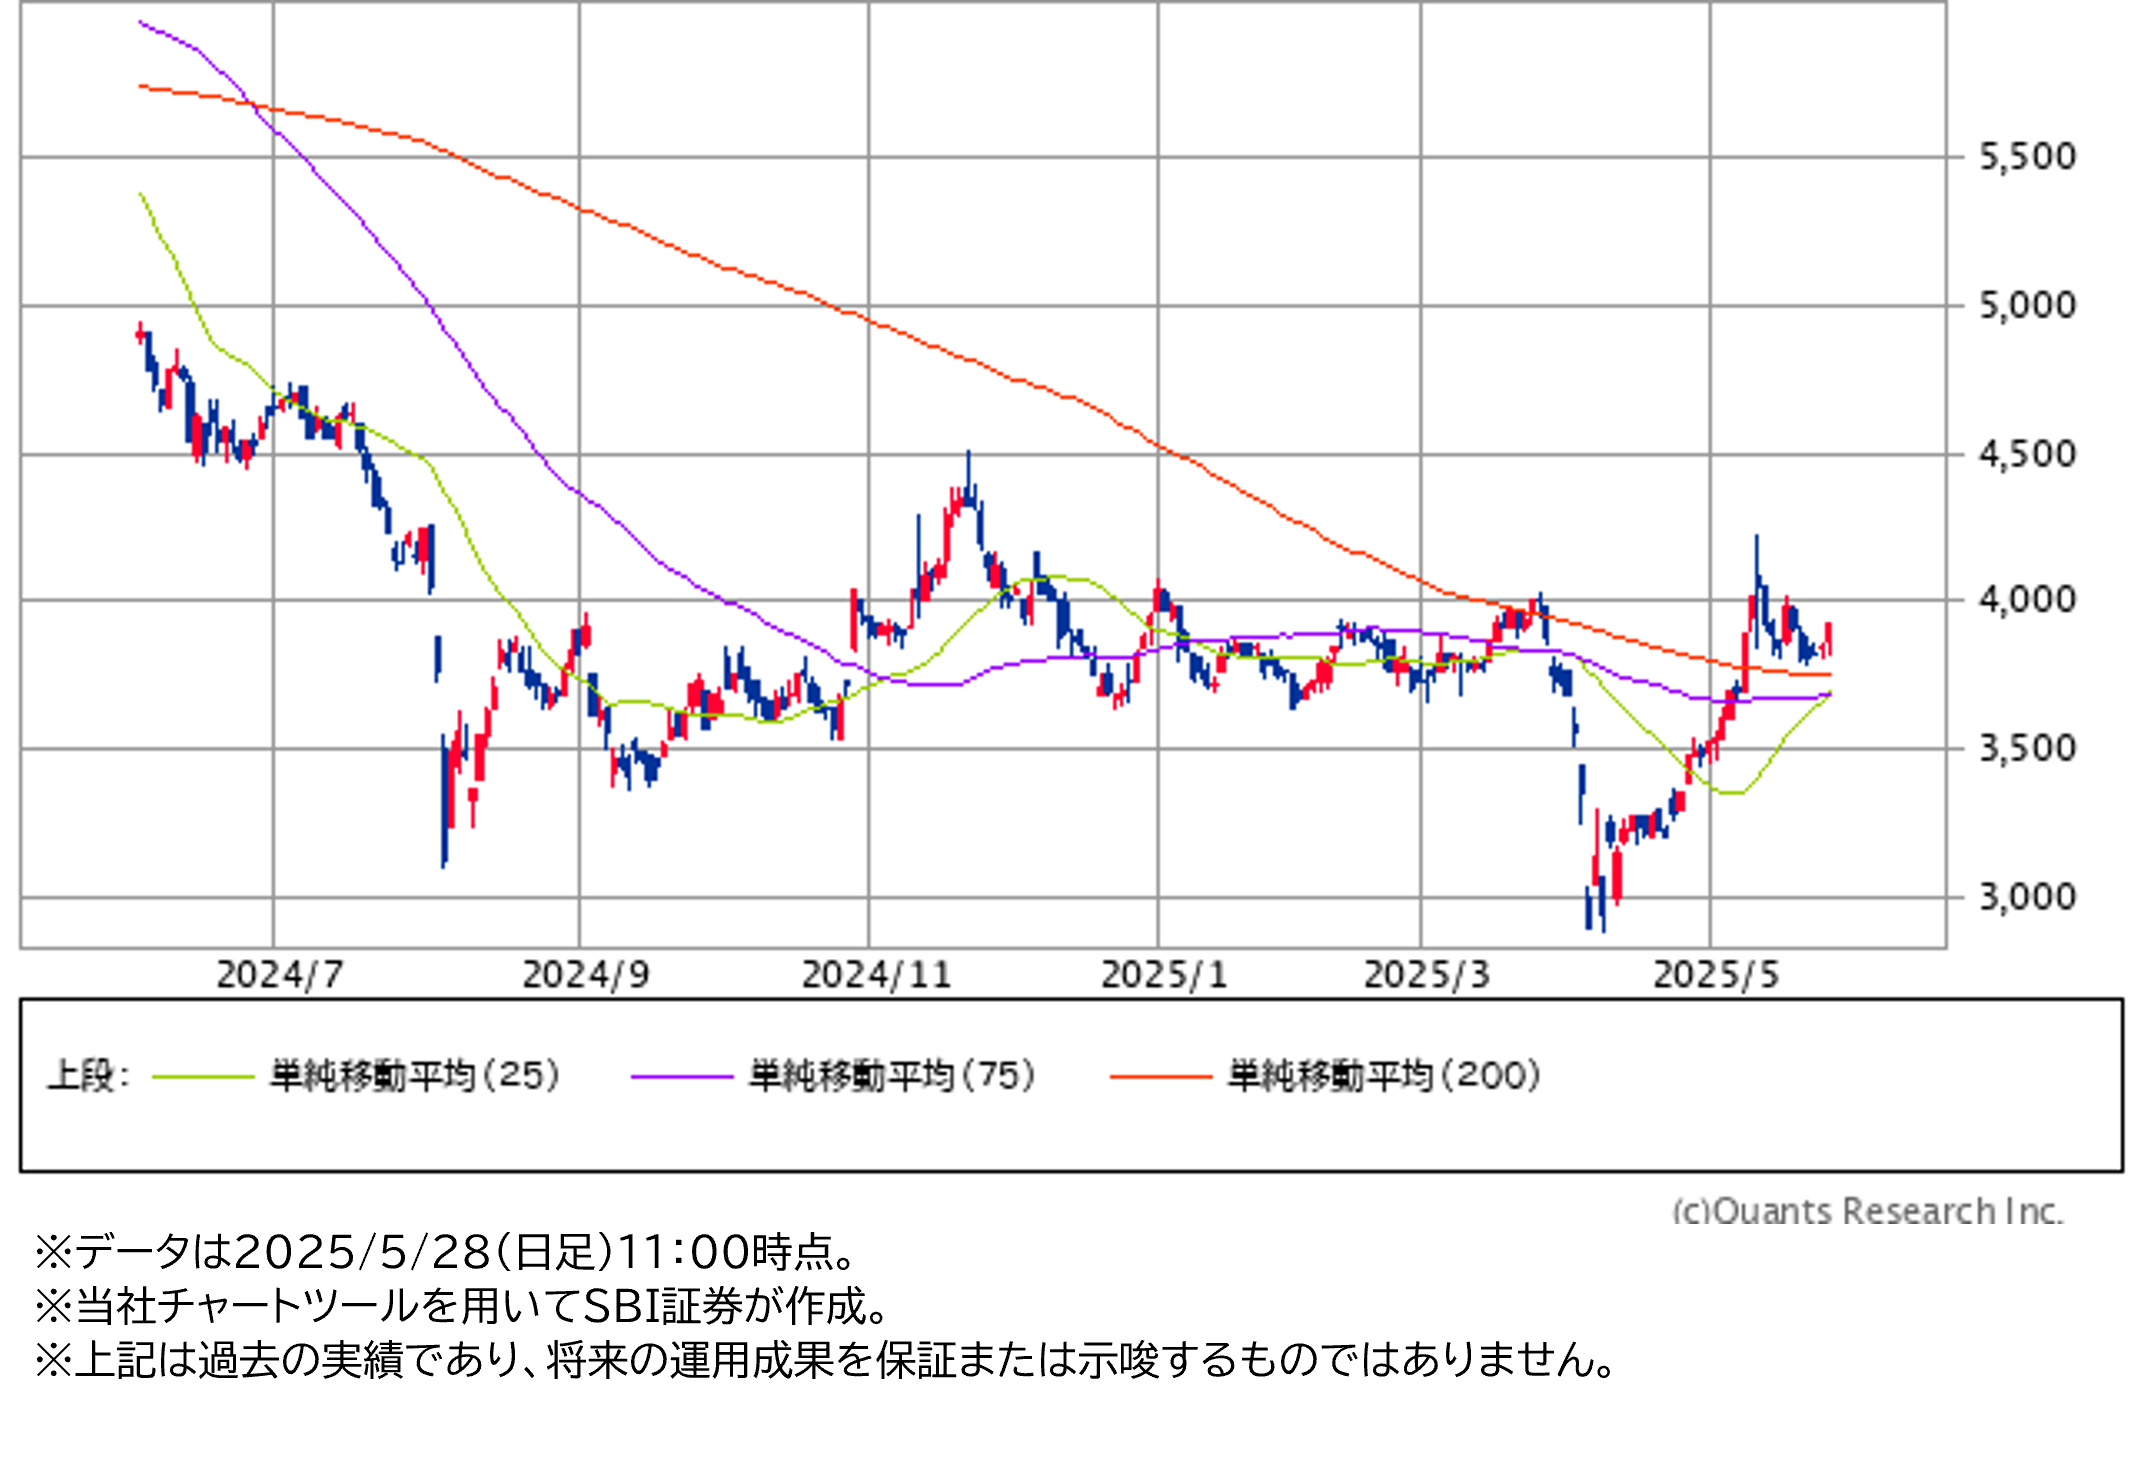Click 単純移動平均(200) legend label
The height and width of the screenshot is (1481, 2131).
pos(1384,1076)
